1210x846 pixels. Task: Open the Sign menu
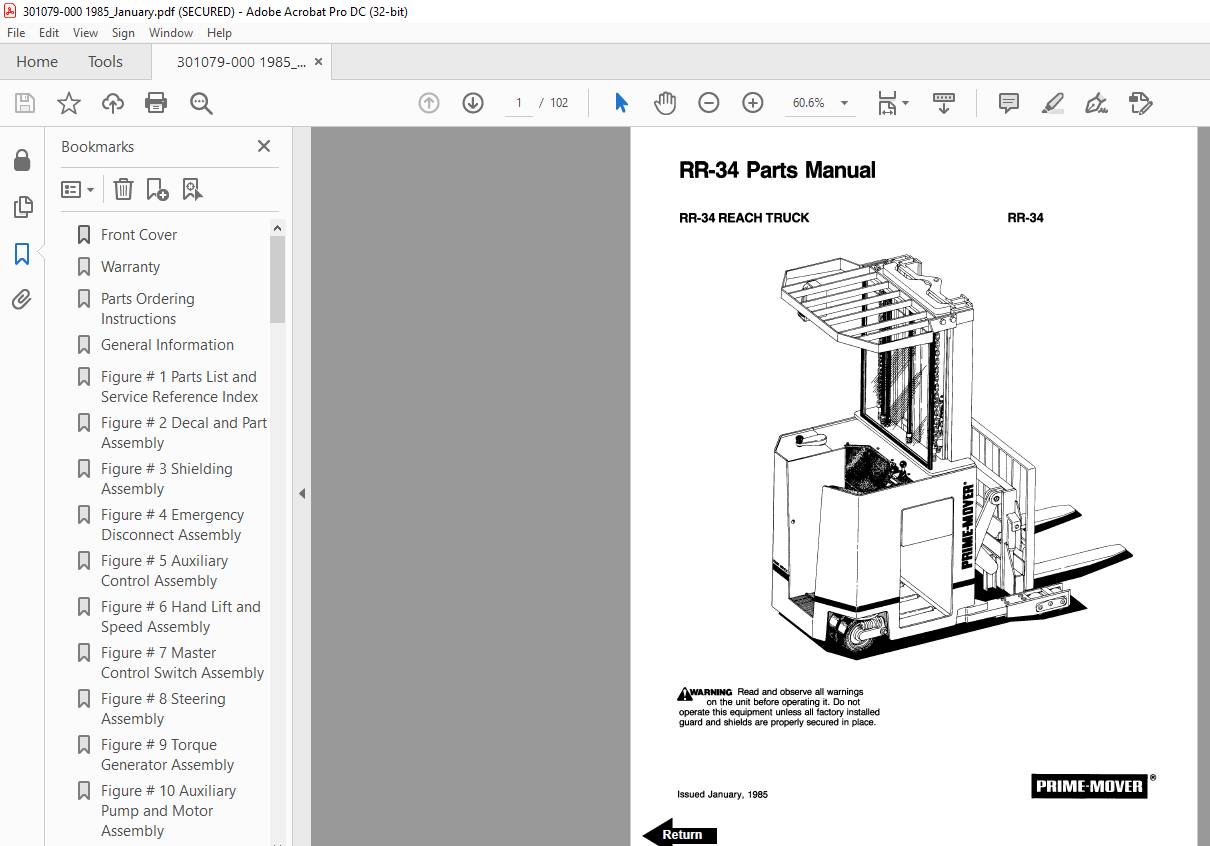point(123,33)
